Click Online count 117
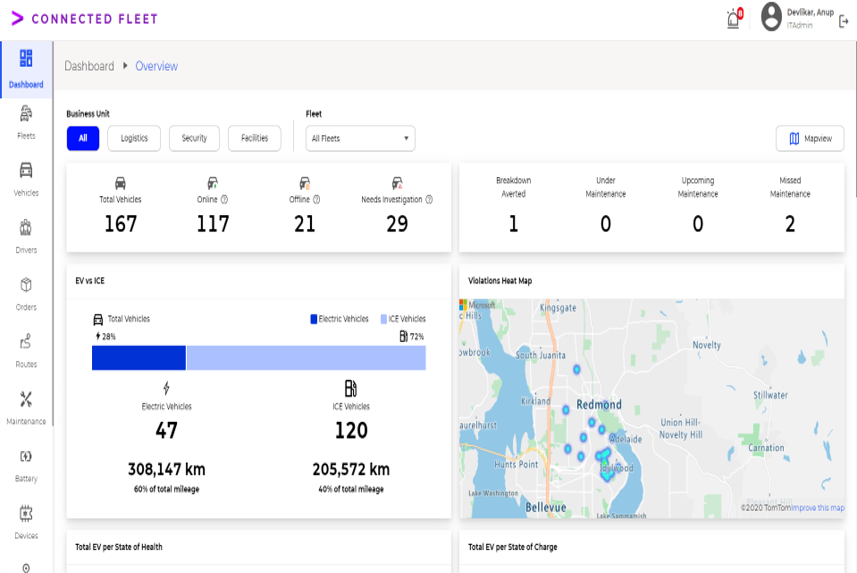Viewport: 857px width, 573px height. click(x=213, y=224)
